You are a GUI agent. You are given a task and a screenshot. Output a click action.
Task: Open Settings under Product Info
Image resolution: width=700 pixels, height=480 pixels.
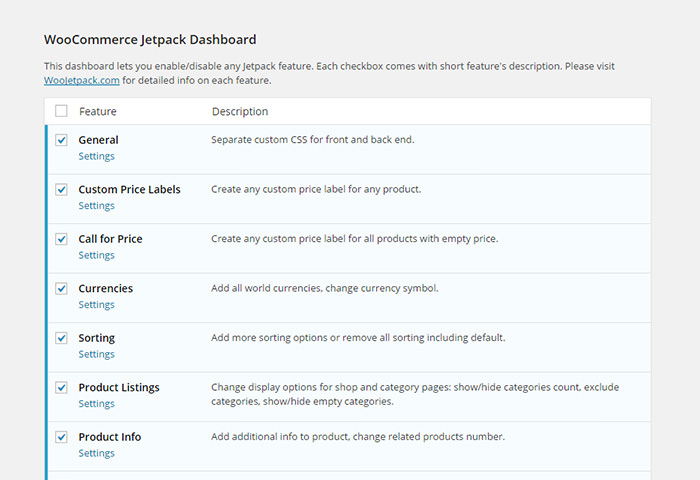(96, 454)
